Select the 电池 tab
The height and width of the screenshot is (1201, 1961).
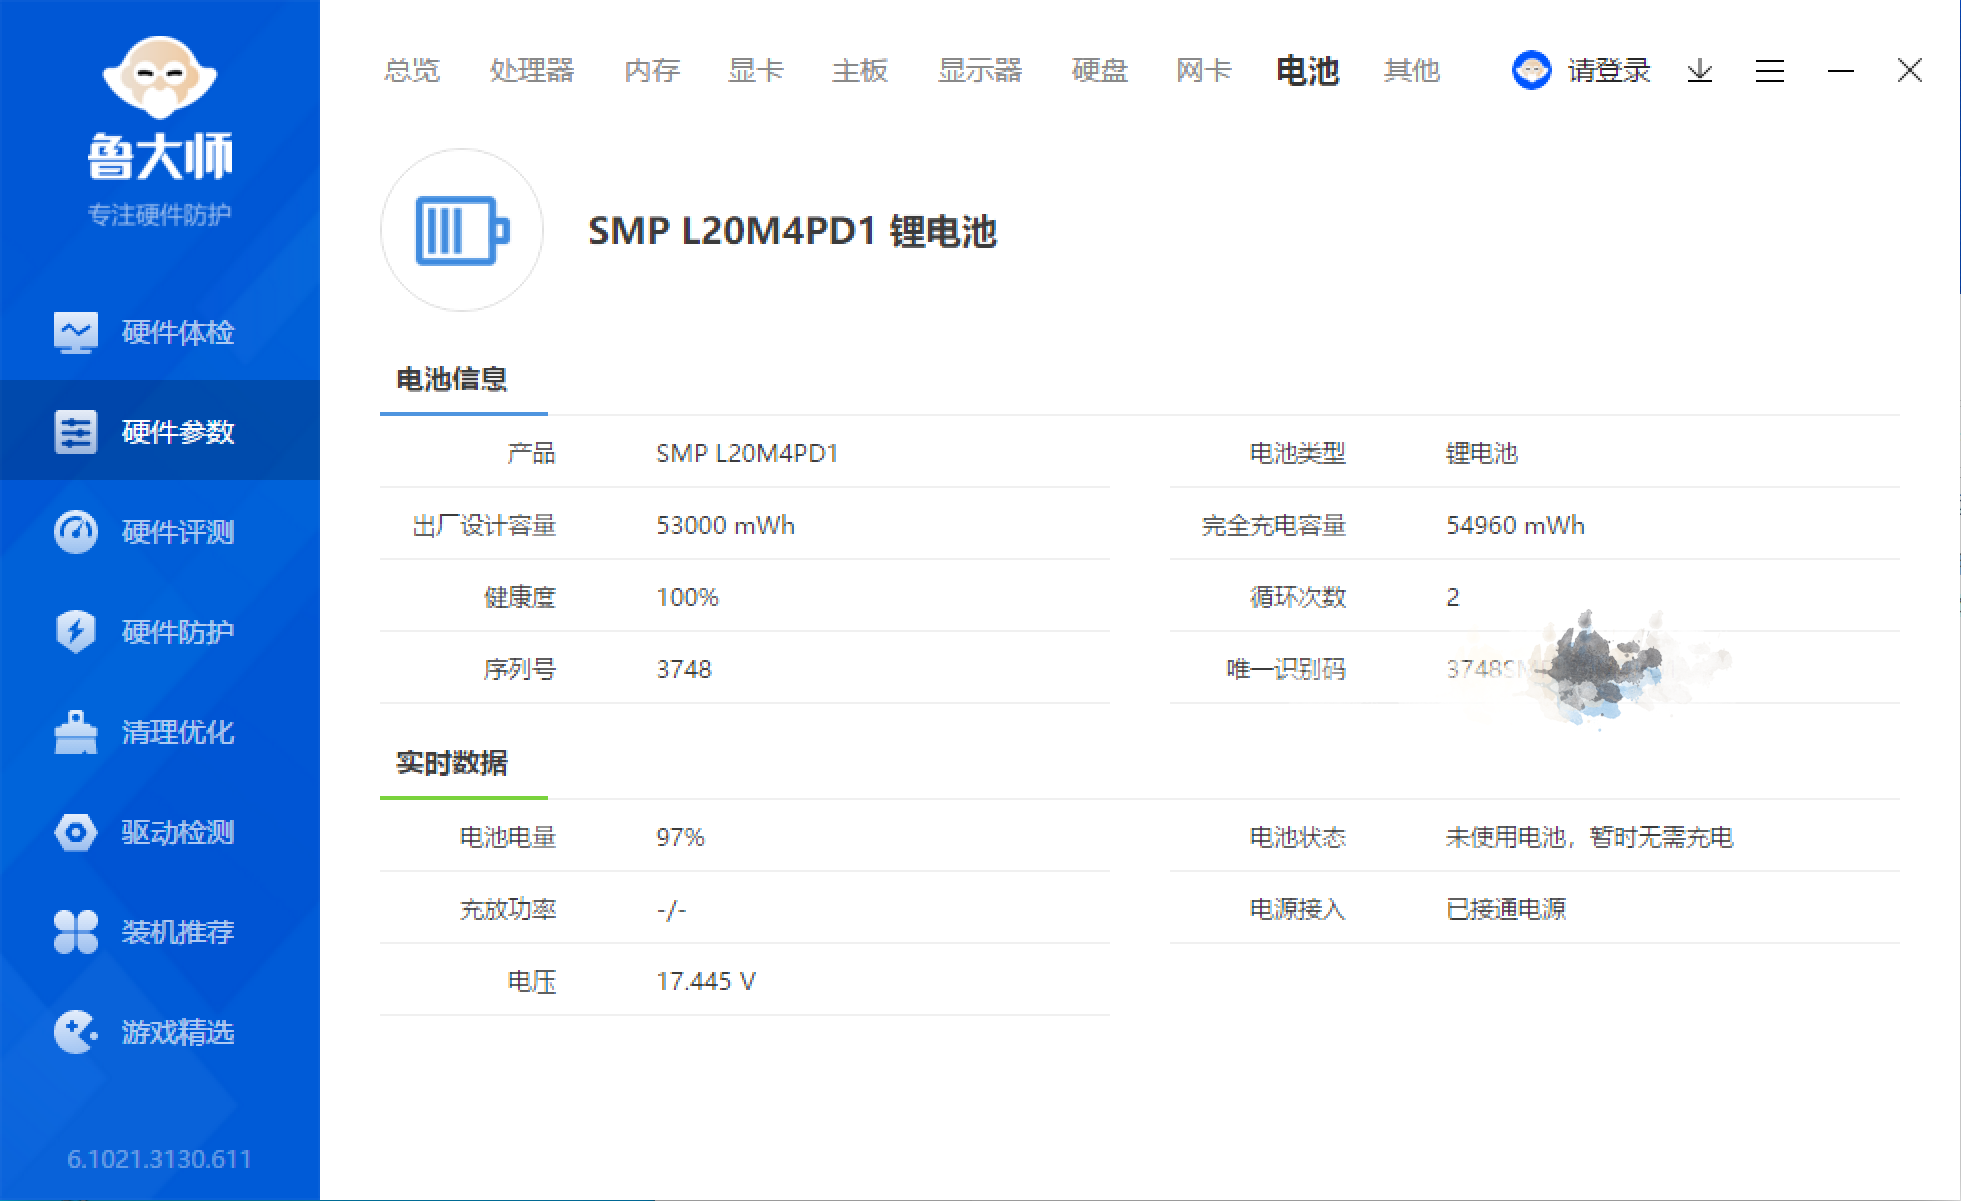coord(1308,70)
